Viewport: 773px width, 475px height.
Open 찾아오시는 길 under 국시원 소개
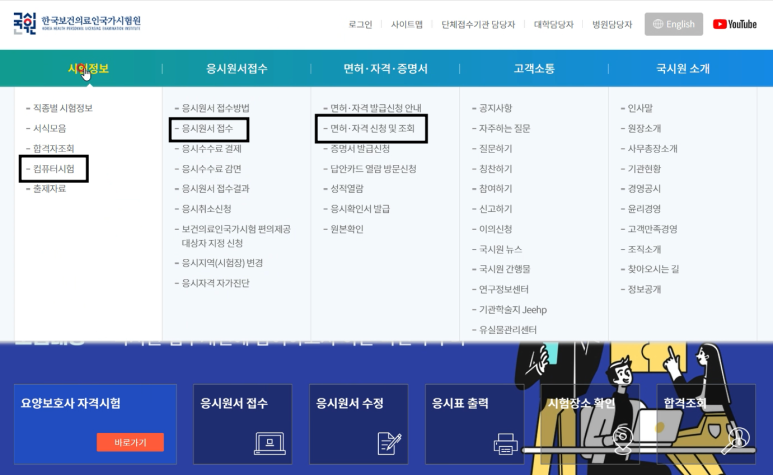coord(653,269)
